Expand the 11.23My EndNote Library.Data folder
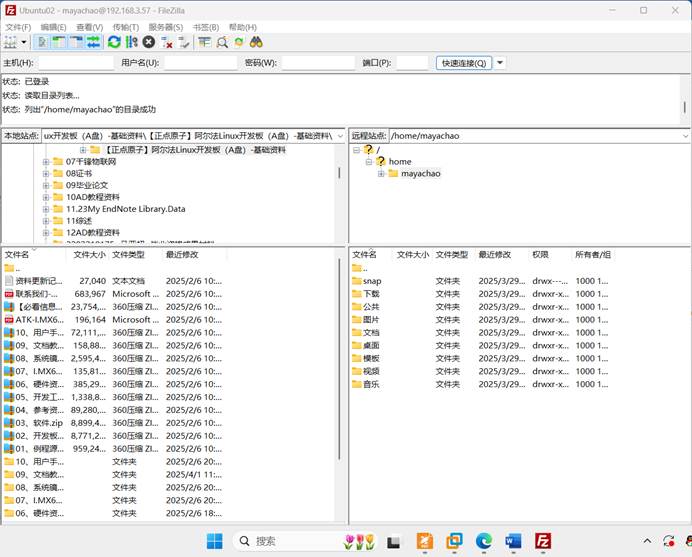Image resolution: width=692 pixels, height=557 pixels. pos(46,209)
